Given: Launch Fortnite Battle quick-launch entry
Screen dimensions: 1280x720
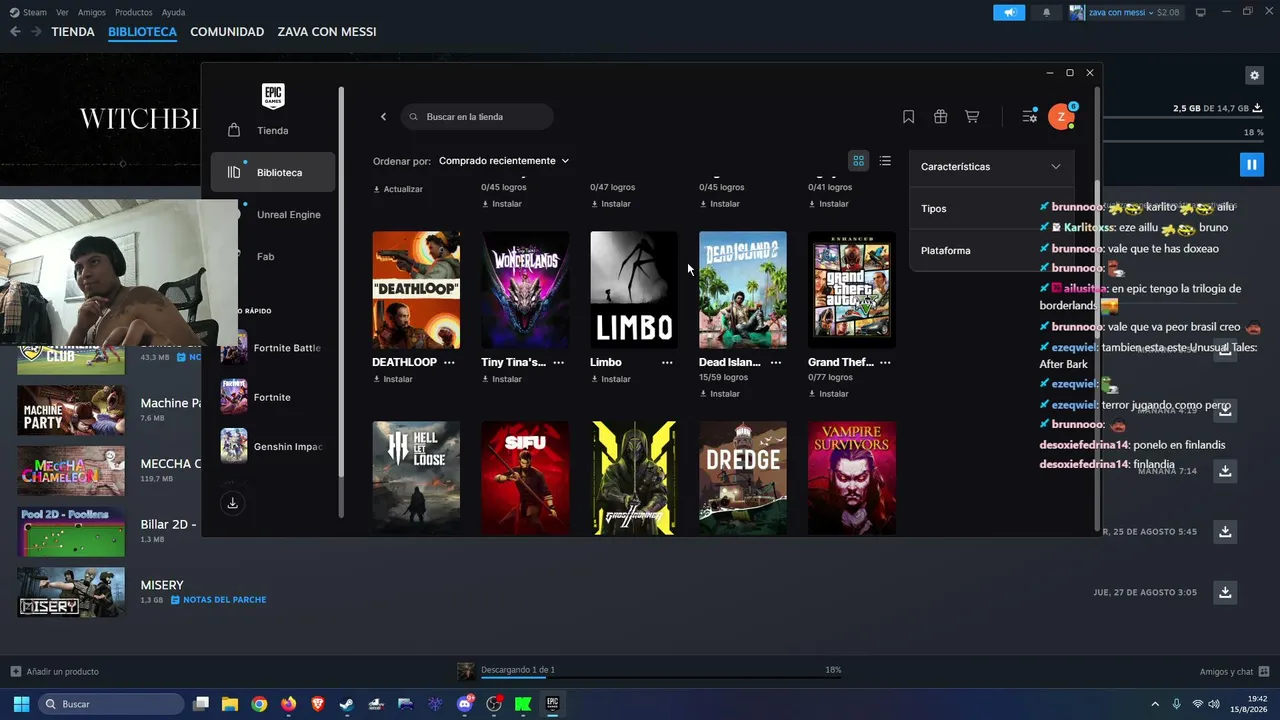Looking at the screenshot, I should [x=272, y=348].
